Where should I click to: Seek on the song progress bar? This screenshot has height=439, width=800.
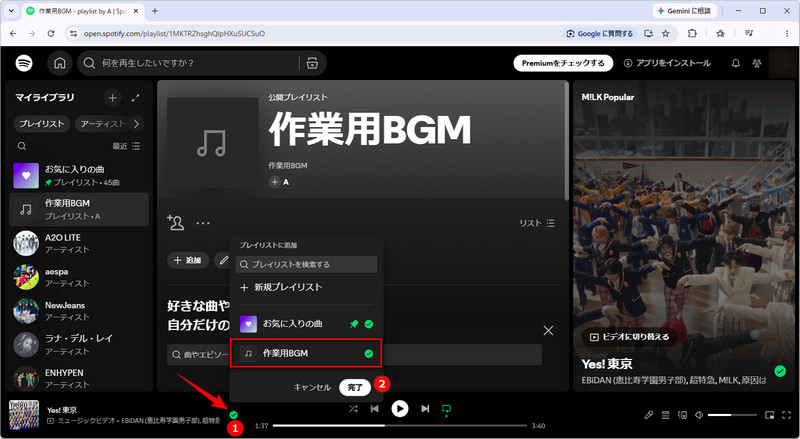click(399, 425)
